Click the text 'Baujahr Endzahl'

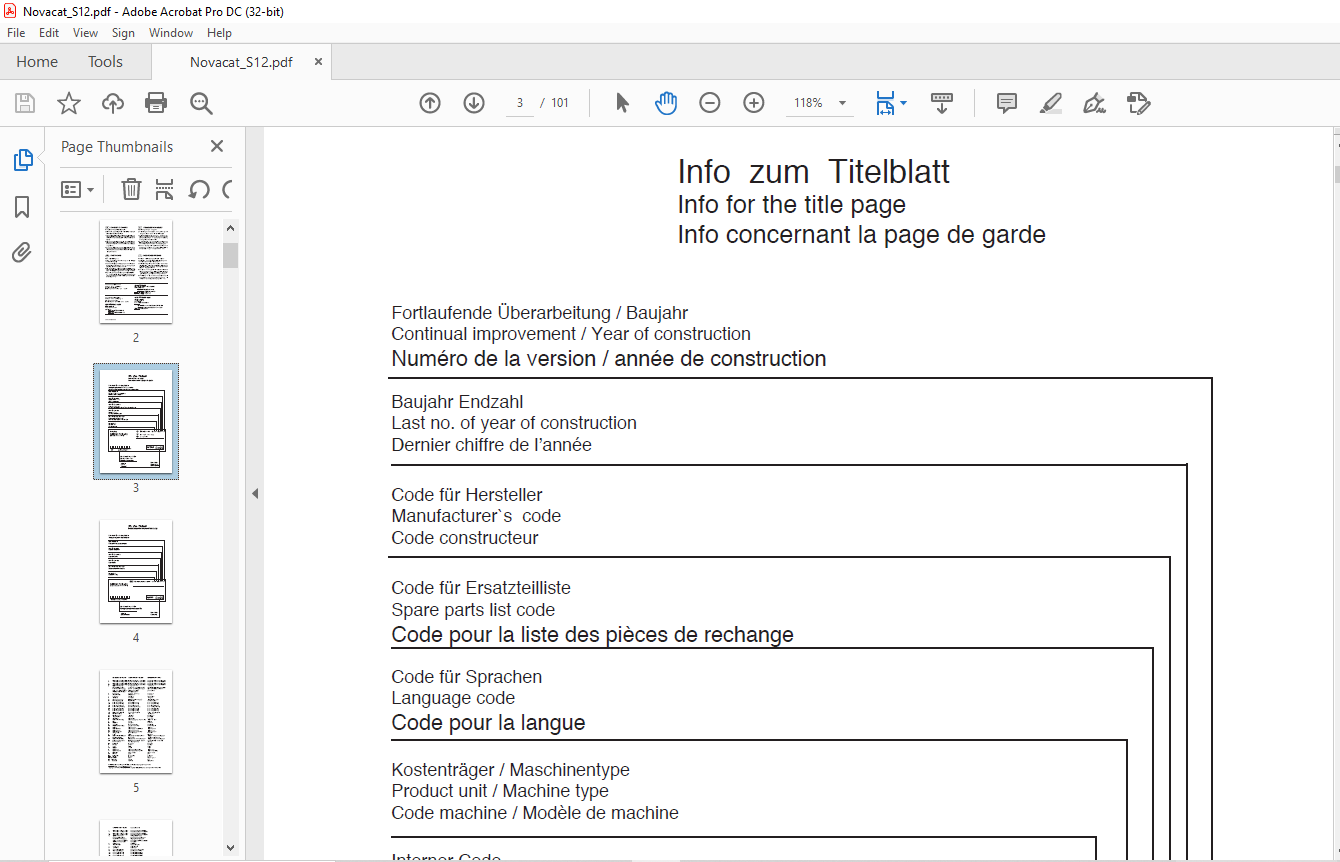[457, 402]
